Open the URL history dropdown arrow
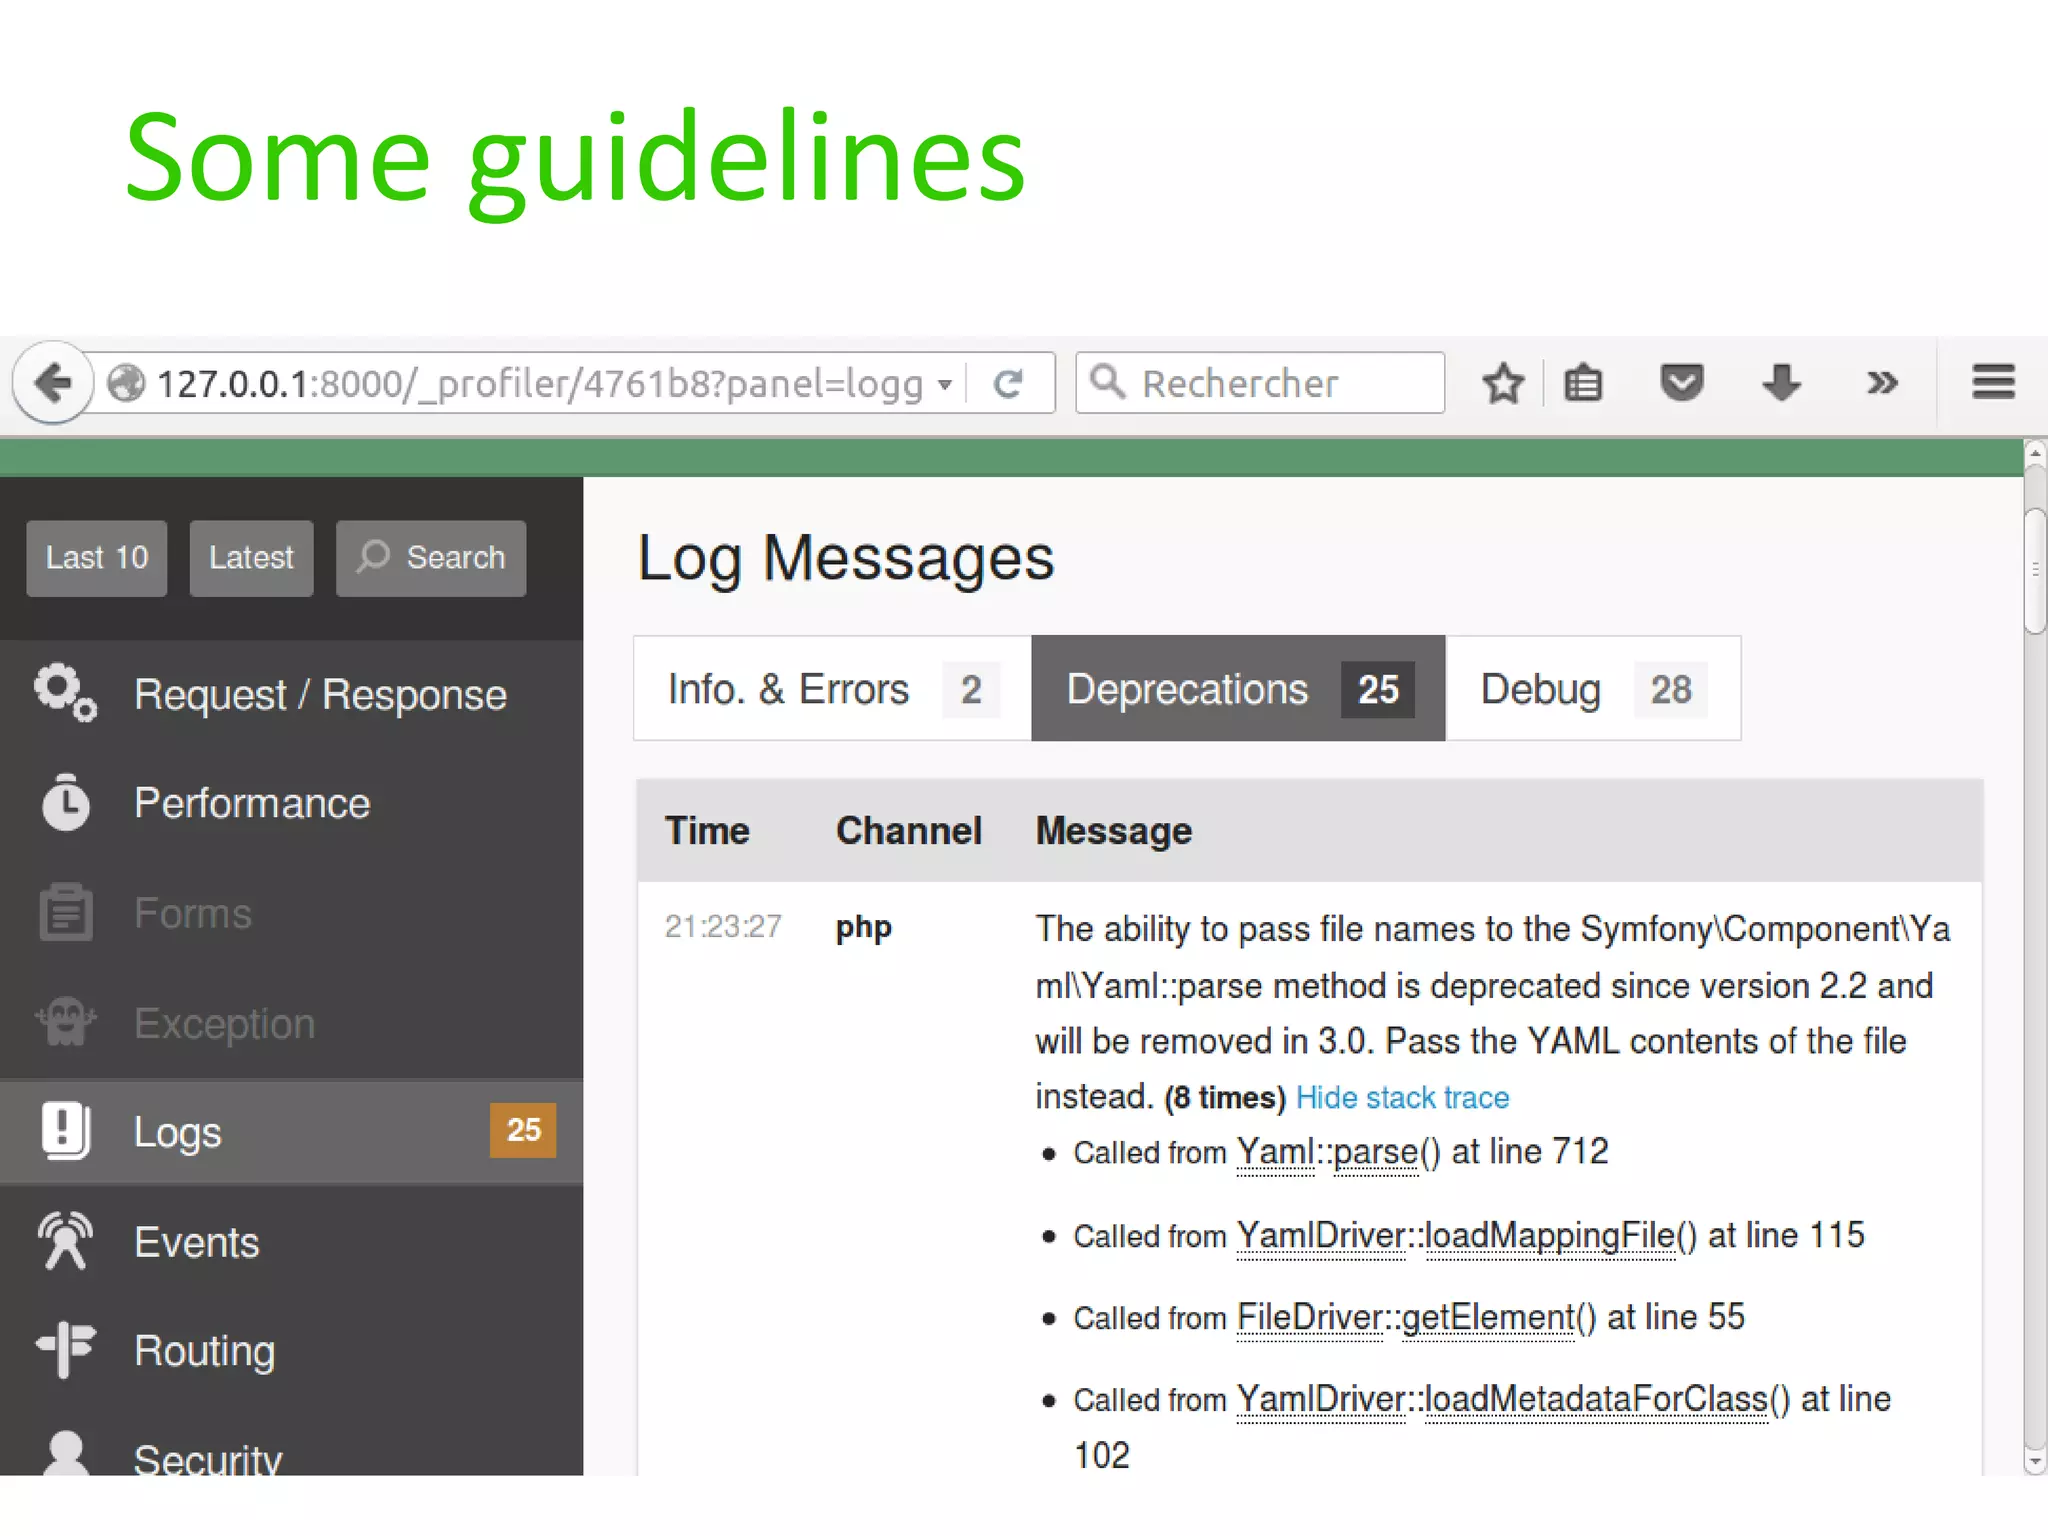The image size is (2048, 1536). pyautogui.click(x=944, y=384)
